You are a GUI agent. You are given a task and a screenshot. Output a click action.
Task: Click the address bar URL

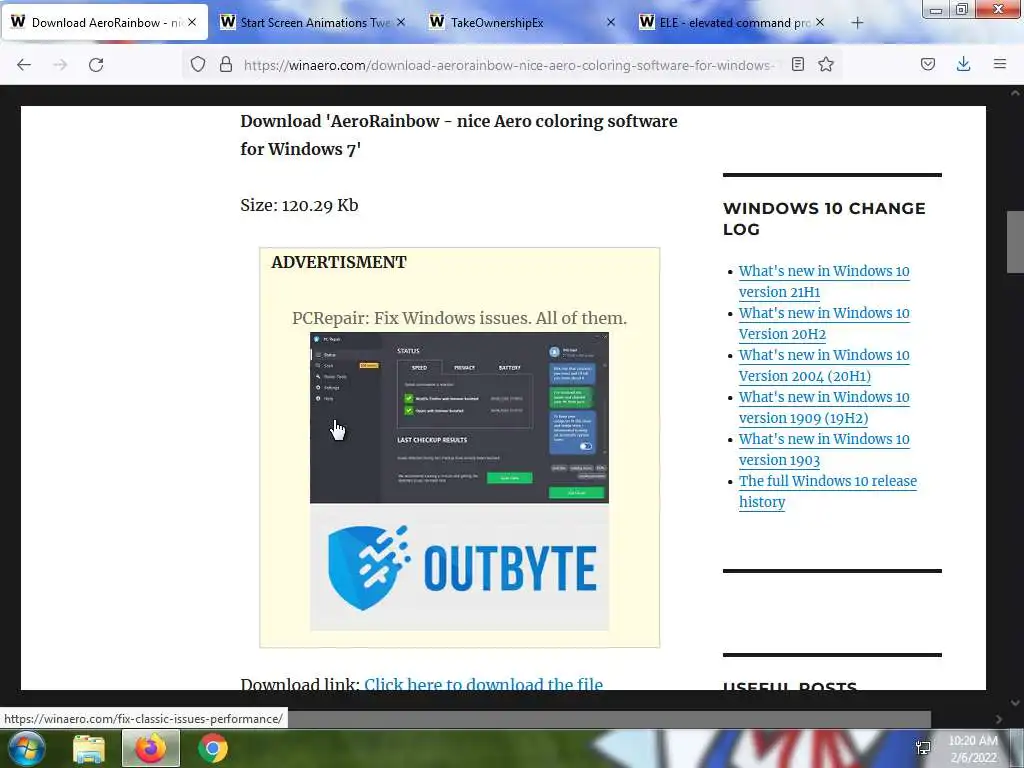click(509, 65)
